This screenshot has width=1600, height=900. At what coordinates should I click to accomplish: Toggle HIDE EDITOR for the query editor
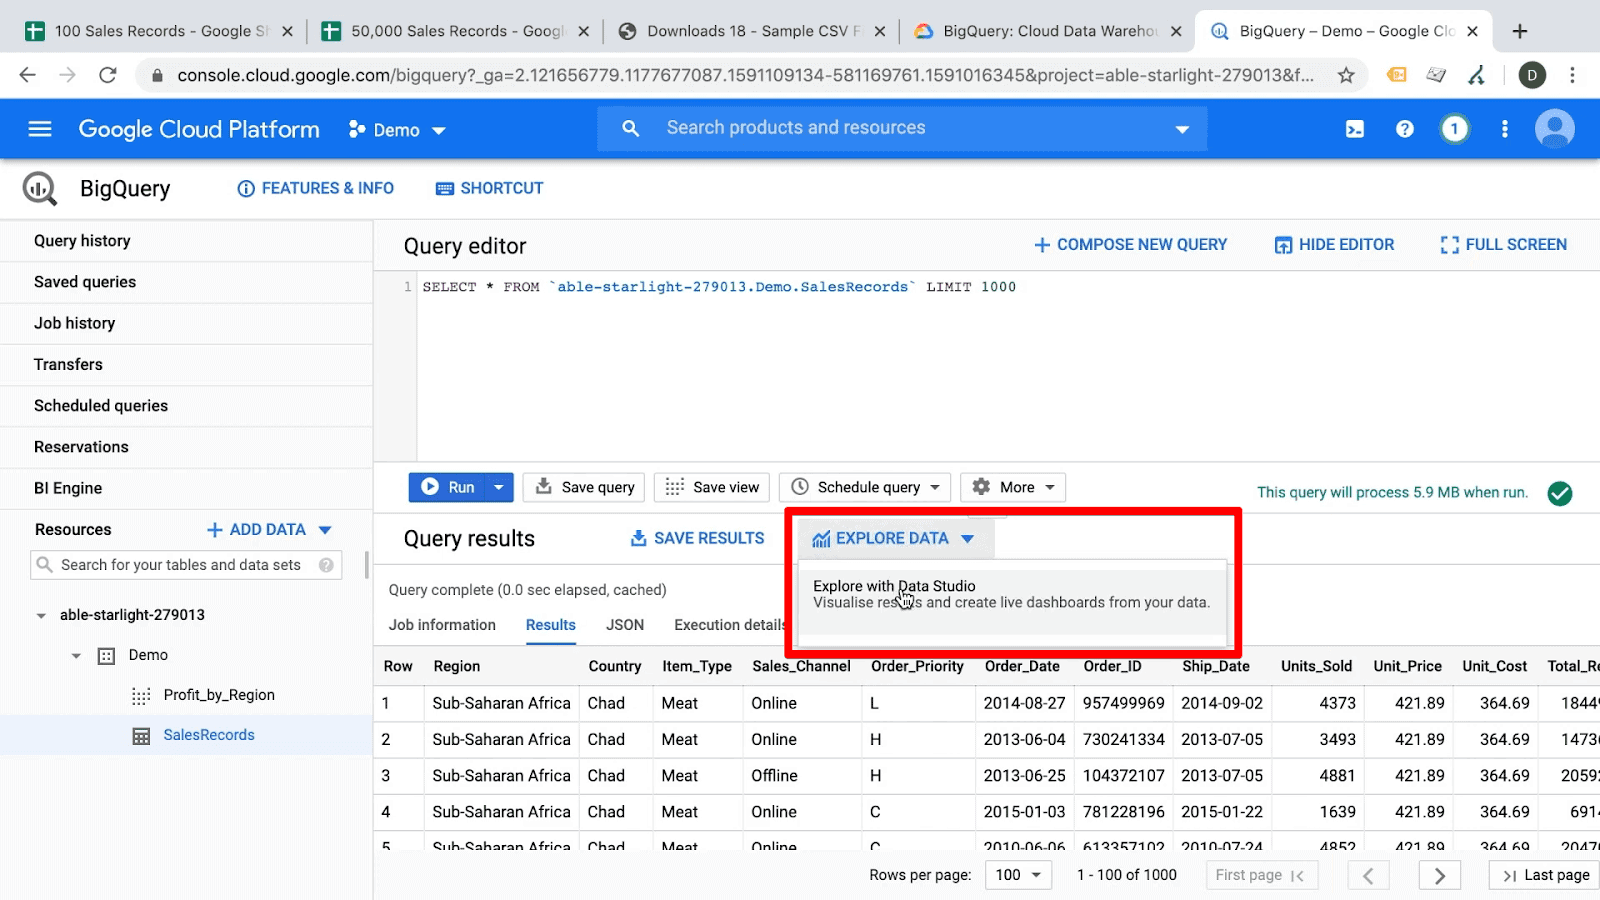1333,244
